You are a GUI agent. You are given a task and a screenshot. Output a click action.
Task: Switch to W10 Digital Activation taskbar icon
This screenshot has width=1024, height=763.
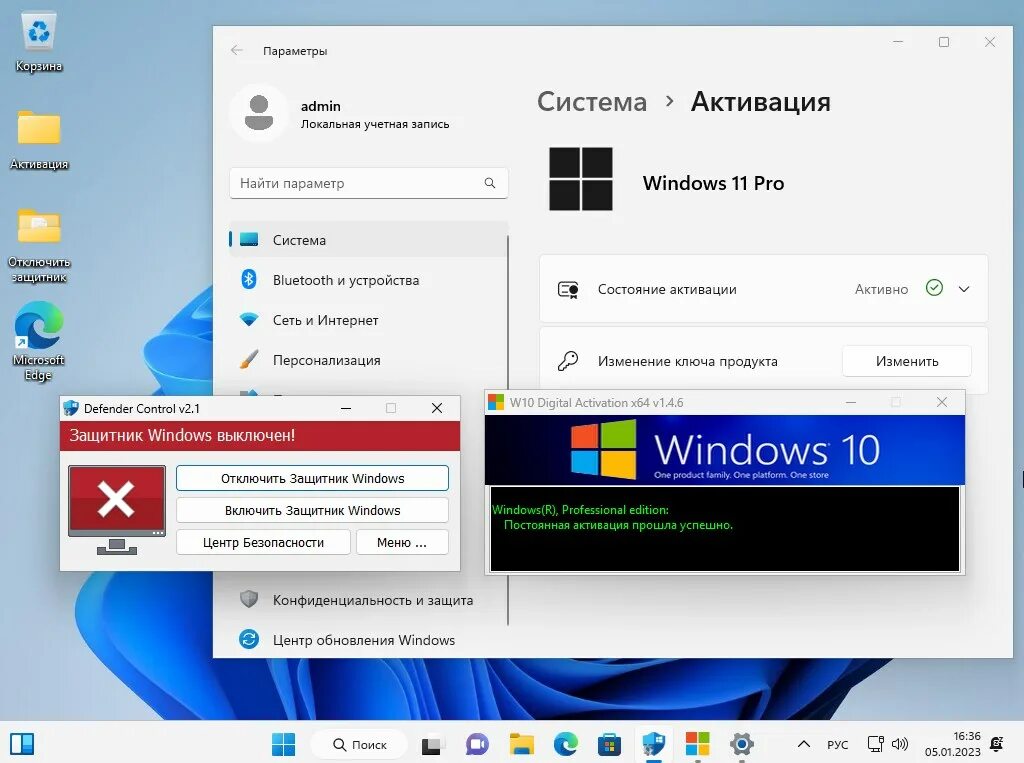click(697, 744)
